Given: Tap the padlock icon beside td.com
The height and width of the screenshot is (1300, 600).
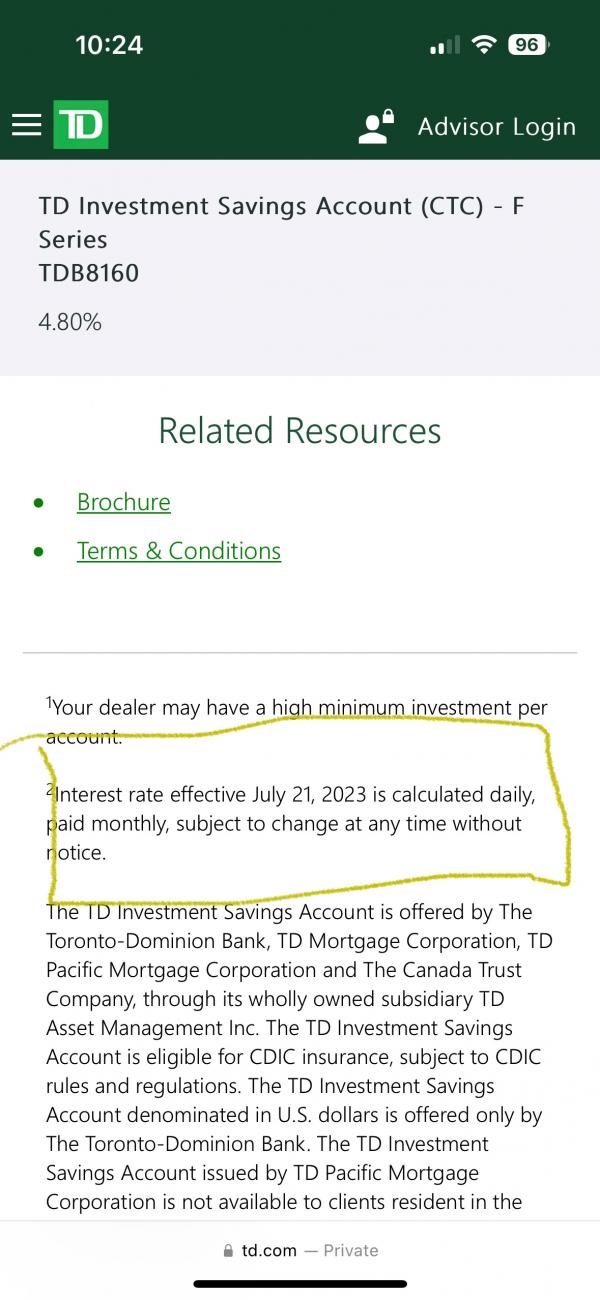Looking at the screenshot, I should click(x=228, y=1251).
